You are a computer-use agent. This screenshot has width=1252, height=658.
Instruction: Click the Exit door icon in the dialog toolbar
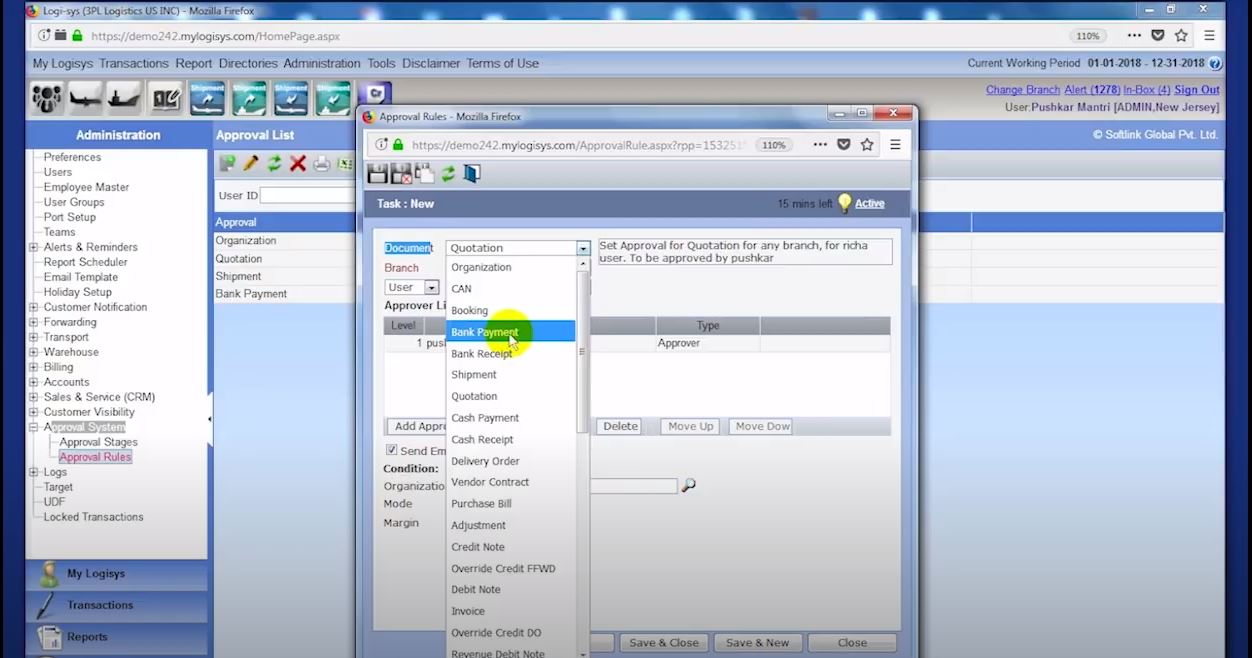tap(472, 172)
